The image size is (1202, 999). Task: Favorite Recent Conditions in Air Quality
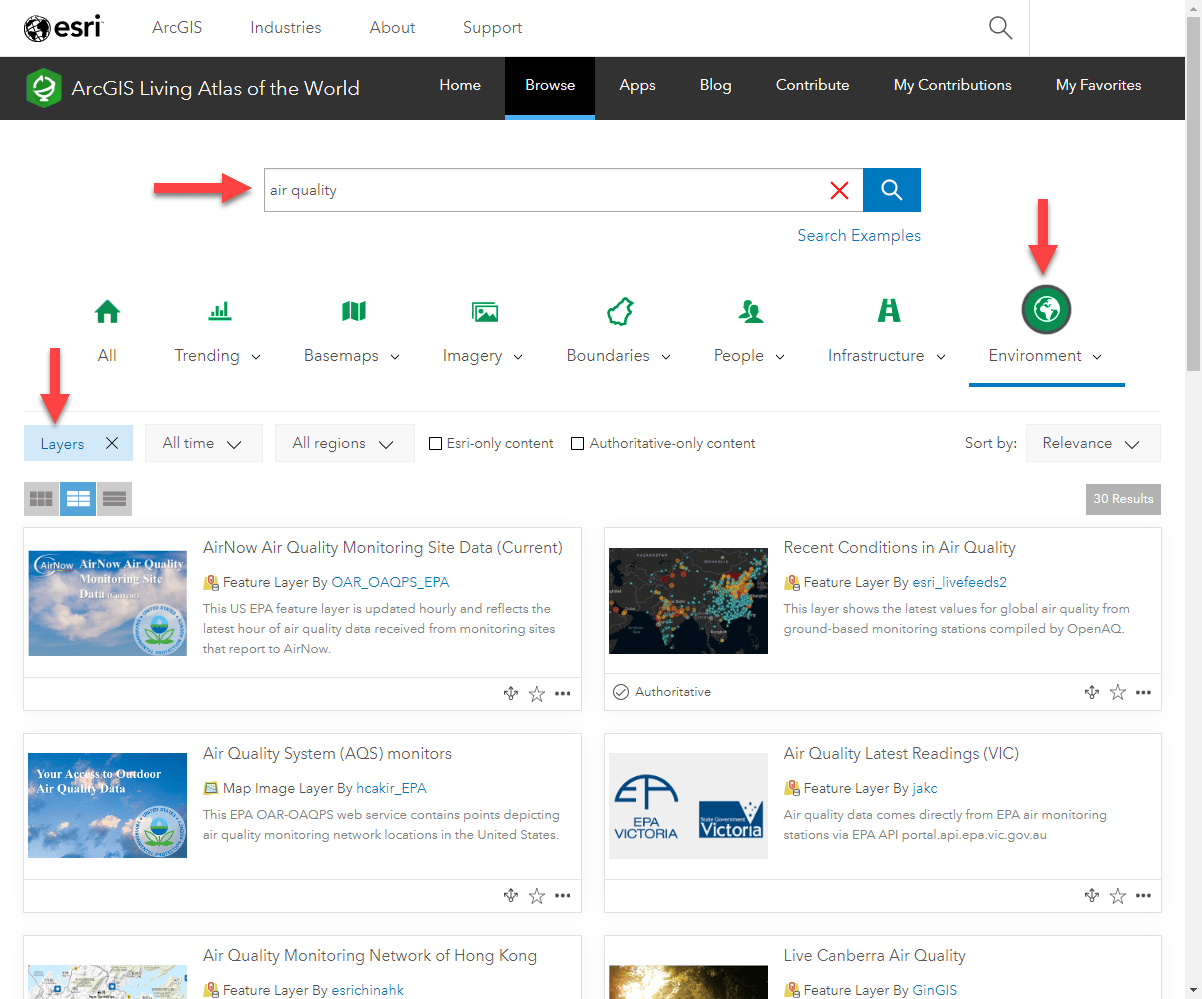click(x=1118, y=692)
